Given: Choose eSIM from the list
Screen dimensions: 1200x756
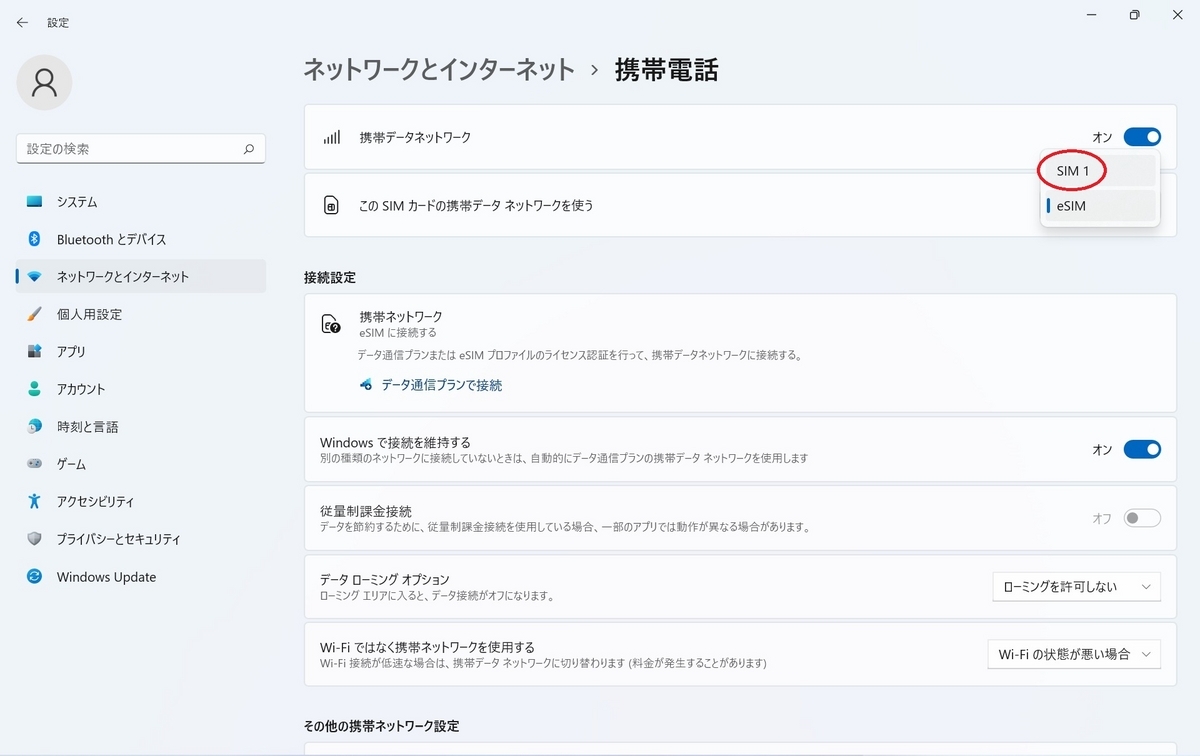Looking at the screenshot, I should pyautogui.click(x=1100, y=206).
